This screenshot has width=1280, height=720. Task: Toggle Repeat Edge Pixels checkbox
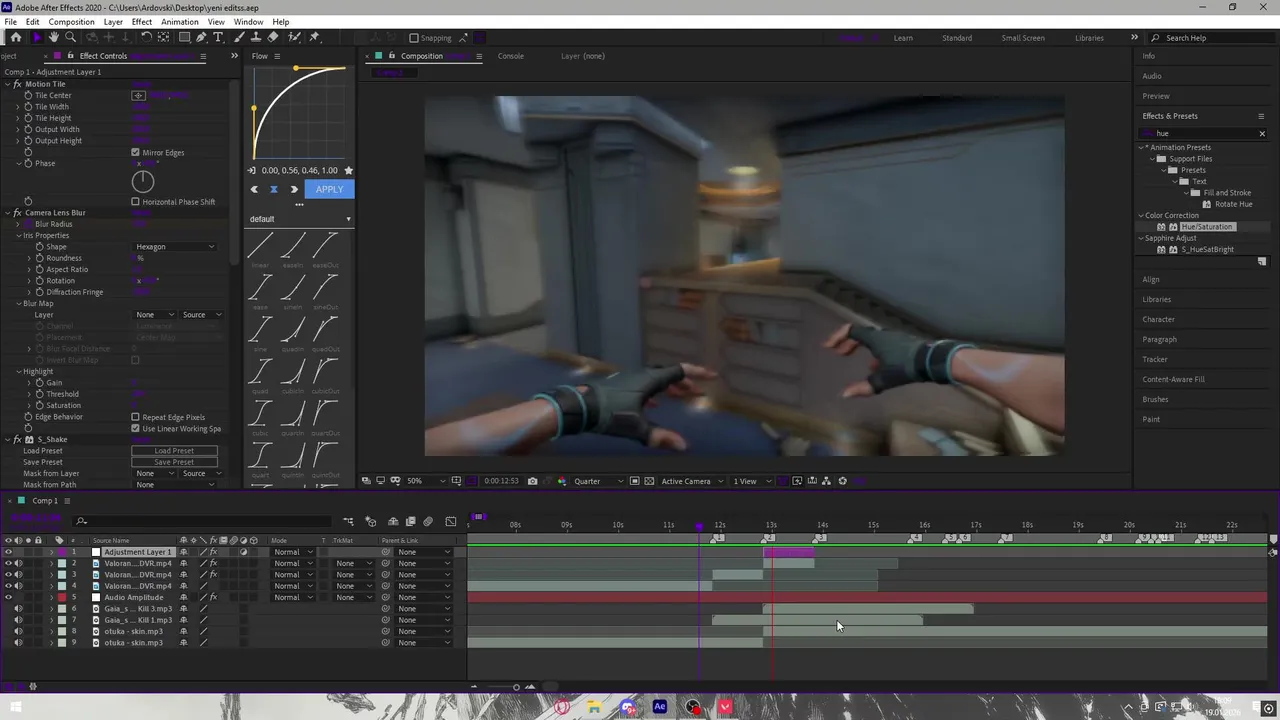135,417
